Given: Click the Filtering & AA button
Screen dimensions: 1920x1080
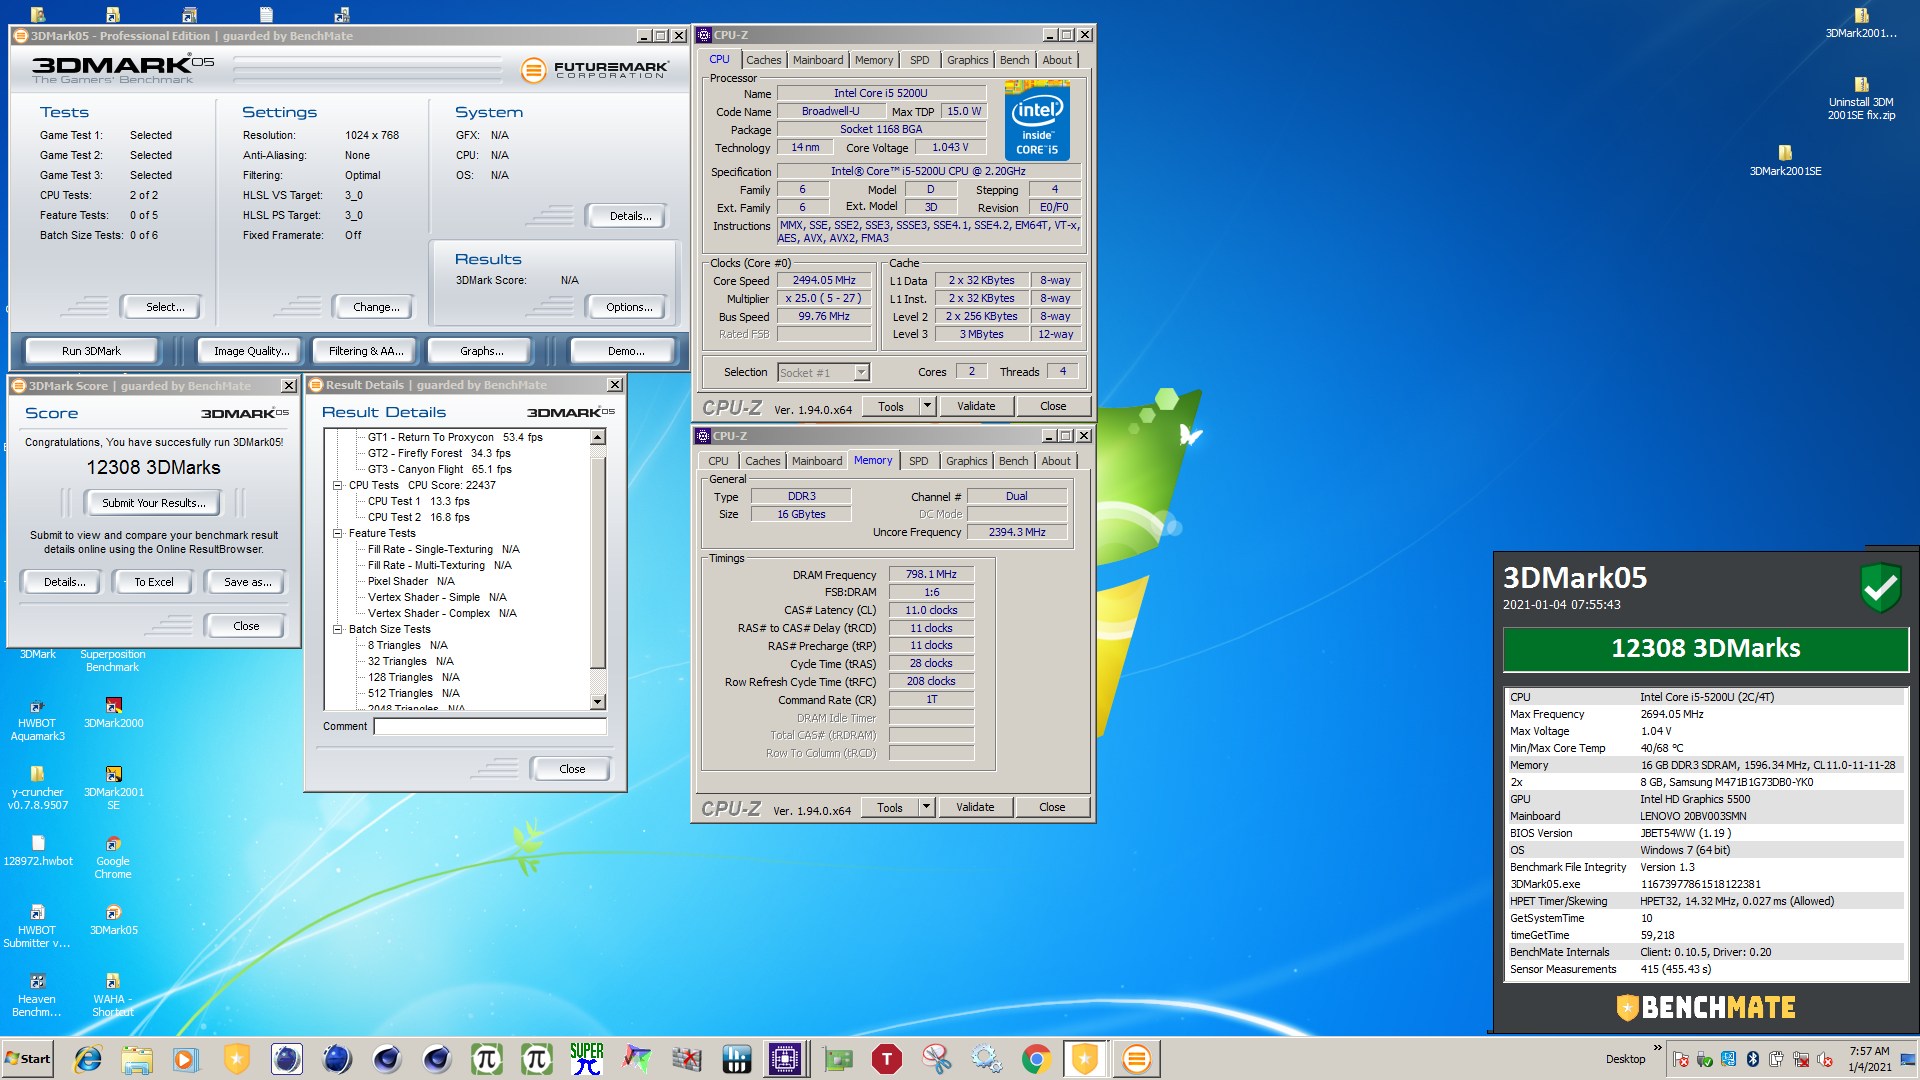Looking at the screenshot, I should [x=366, y=351].
